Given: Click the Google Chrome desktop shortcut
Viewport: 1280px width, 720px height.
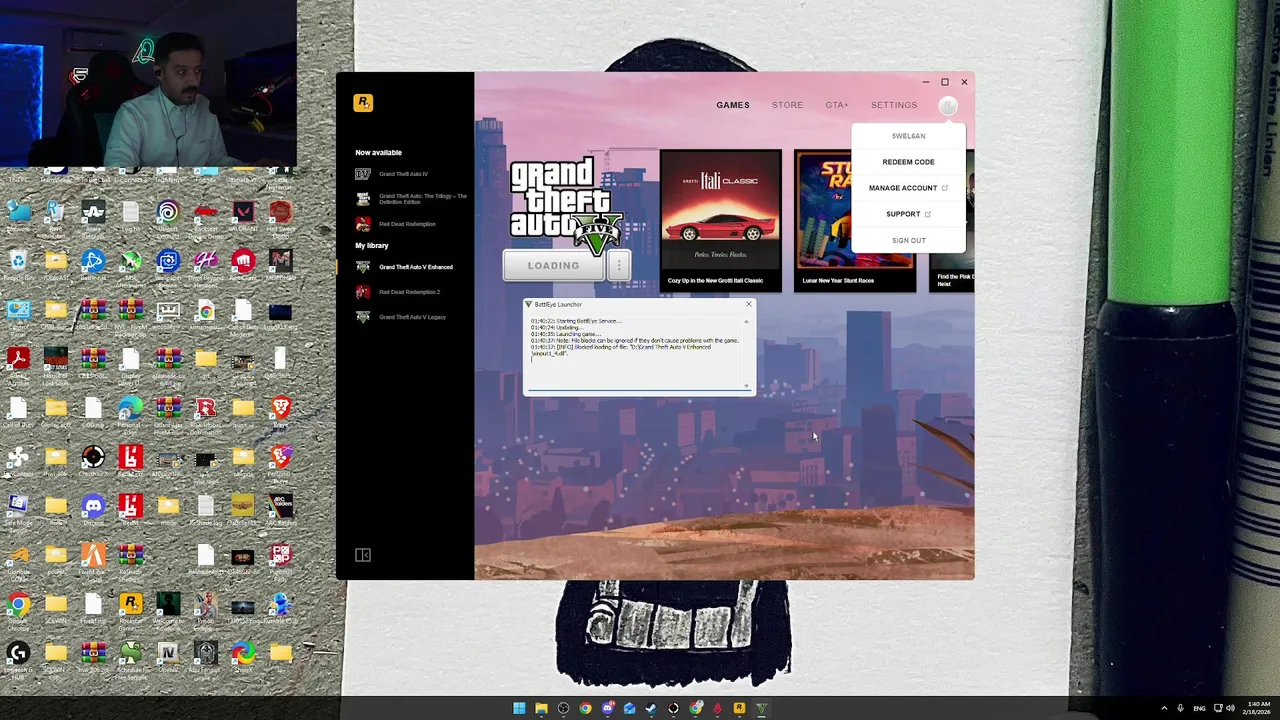Looking at the screenshot, I should coord(18,609).
